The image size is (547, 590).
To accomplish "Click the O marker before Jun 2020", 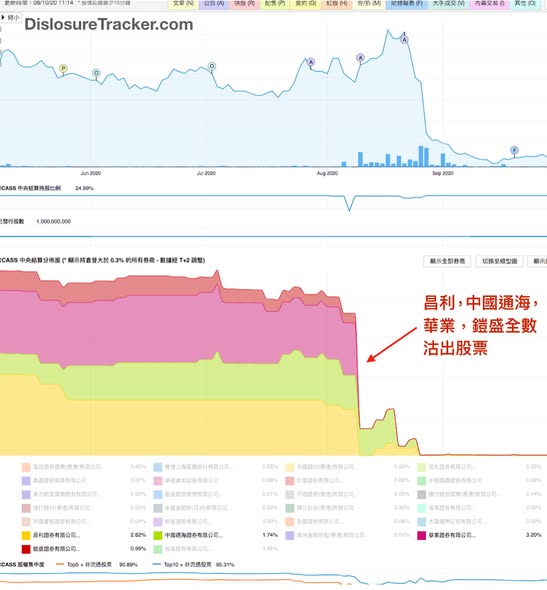I will click(96, 73).
